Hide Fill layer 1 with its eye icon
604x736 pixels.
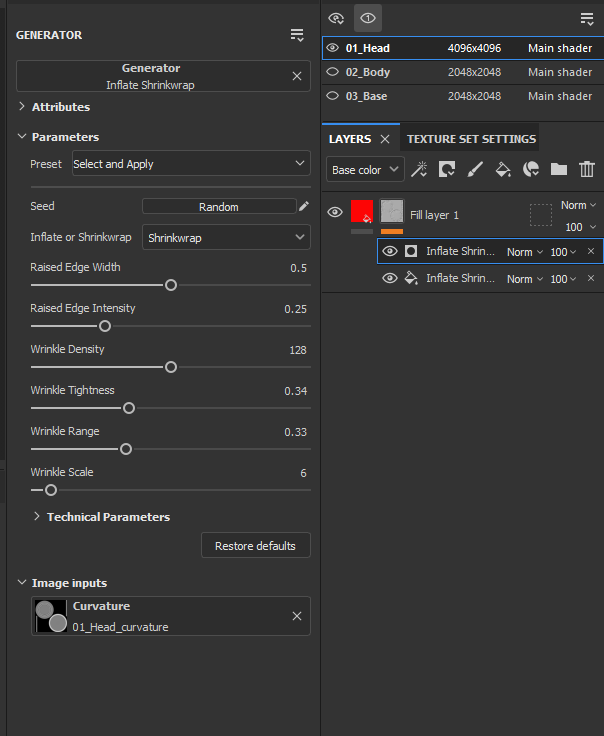335,212
